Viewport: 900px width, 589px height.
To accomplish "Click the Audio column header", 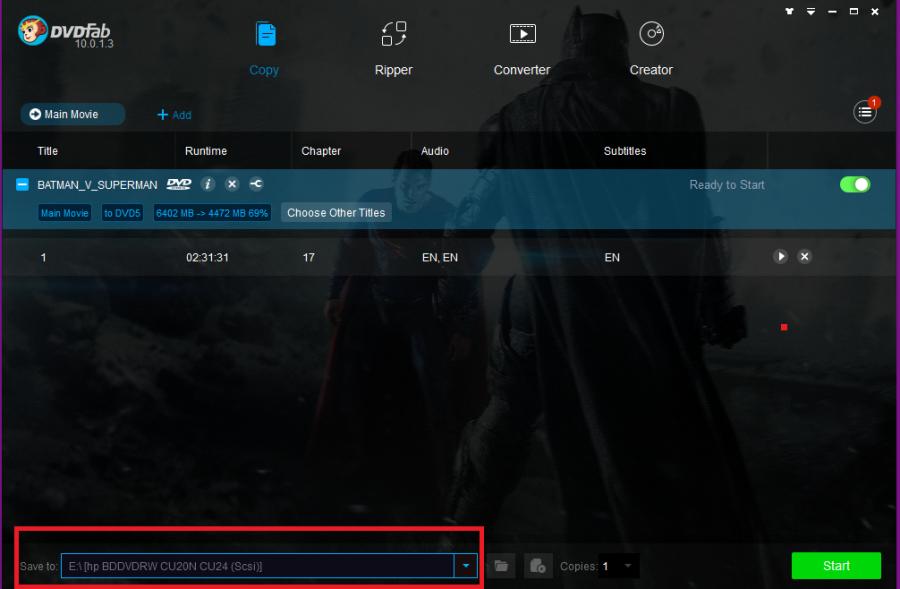I will (435, 151).
